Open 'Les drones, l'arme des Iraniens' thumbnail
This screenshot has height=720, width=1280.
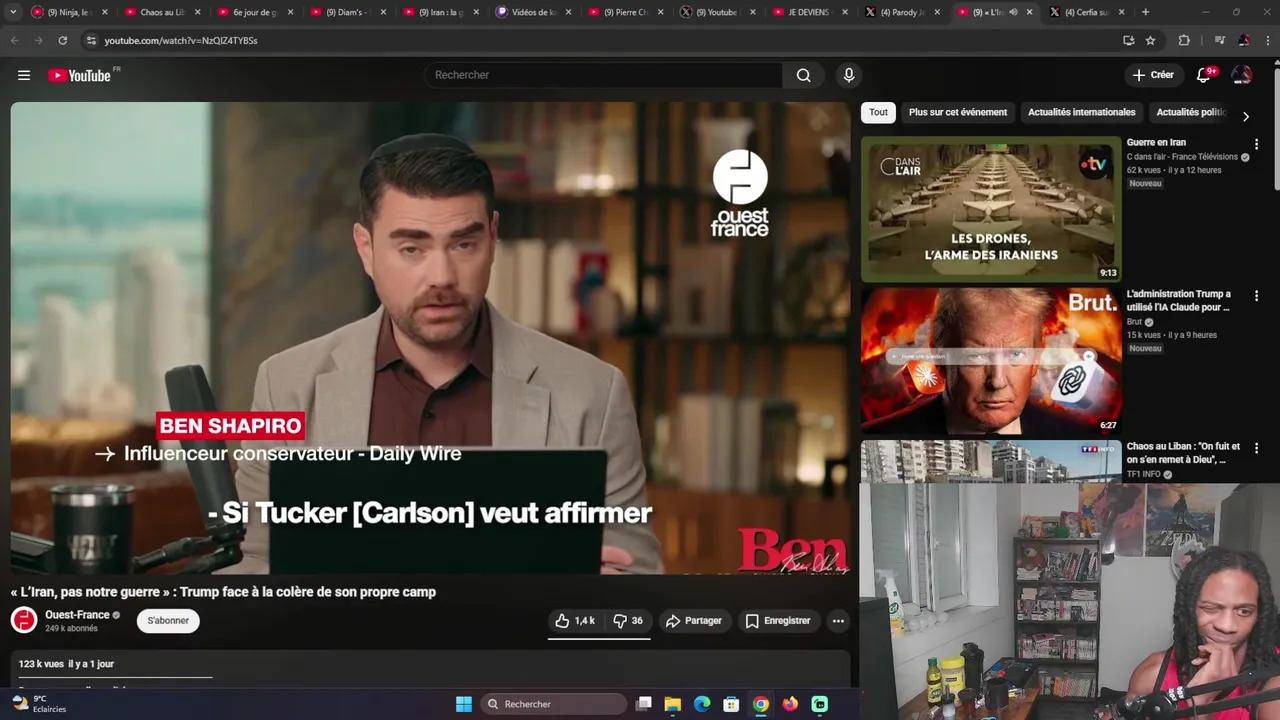point(991,209)
